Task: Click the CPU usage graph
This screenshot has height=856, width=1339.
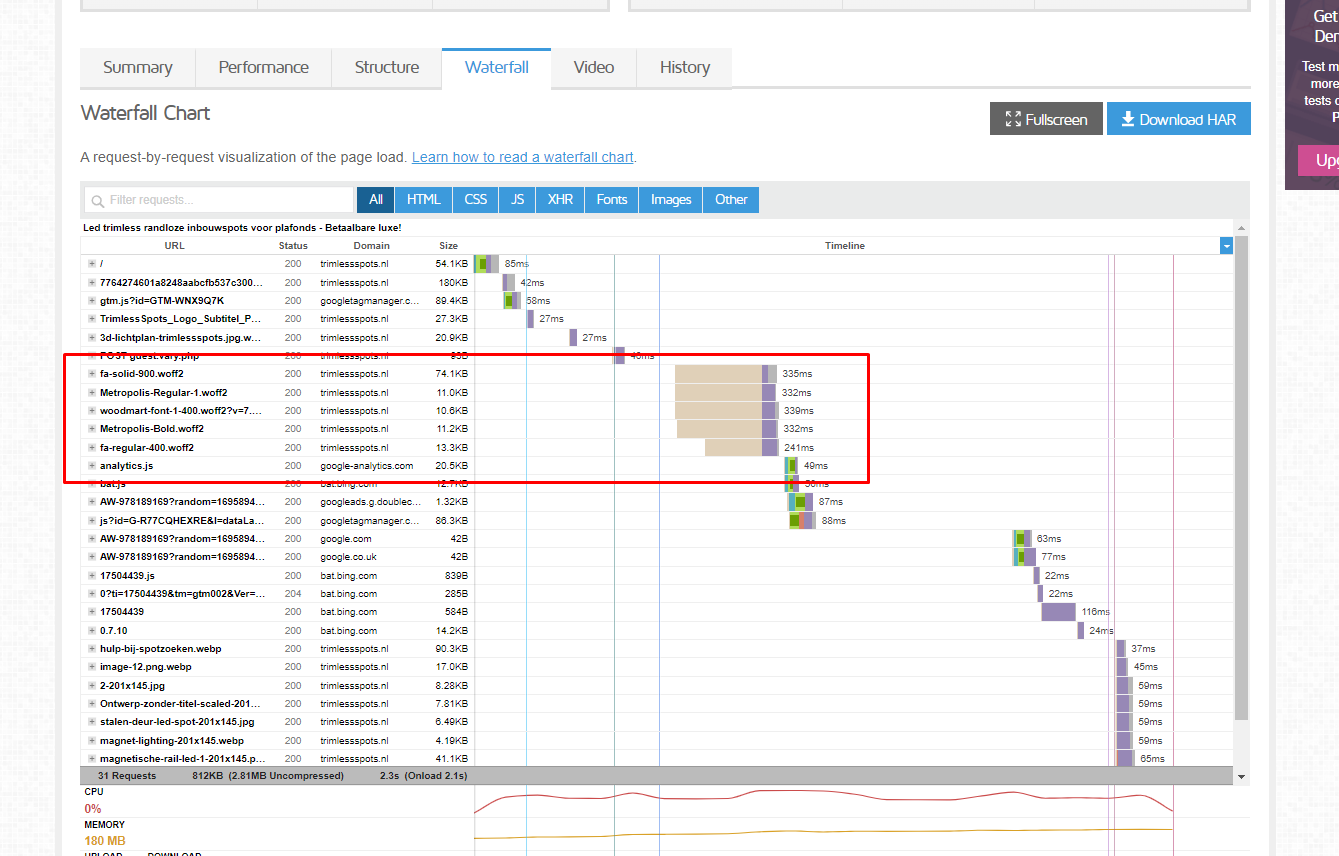Action: tap(823, 803)
